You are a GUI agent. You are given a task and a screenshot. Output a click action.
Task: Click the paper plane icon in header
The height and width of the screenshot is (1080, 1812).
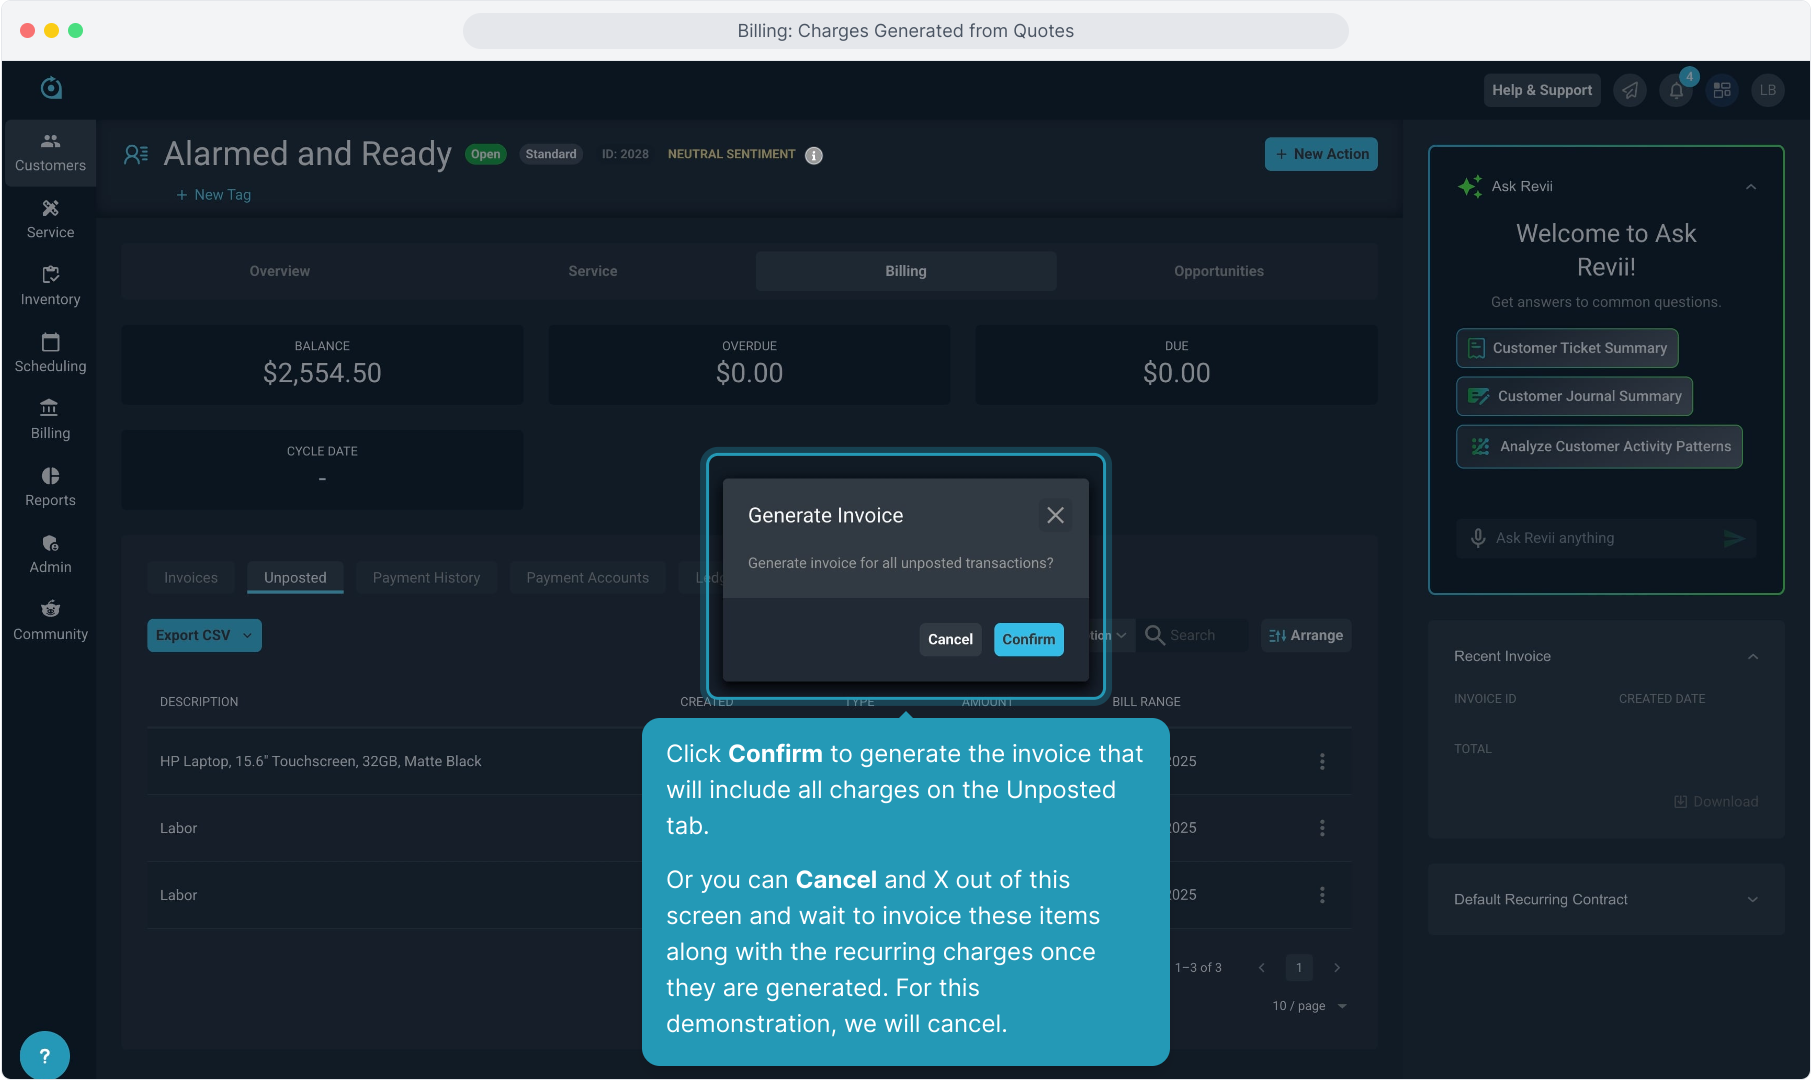(x=1630, y=90)
